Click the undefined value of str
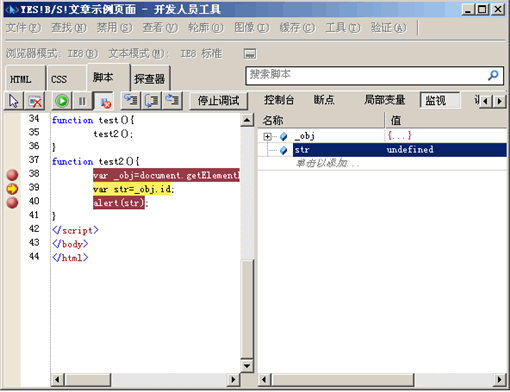The height and width of the screenshot is (392, 510). 410,150
